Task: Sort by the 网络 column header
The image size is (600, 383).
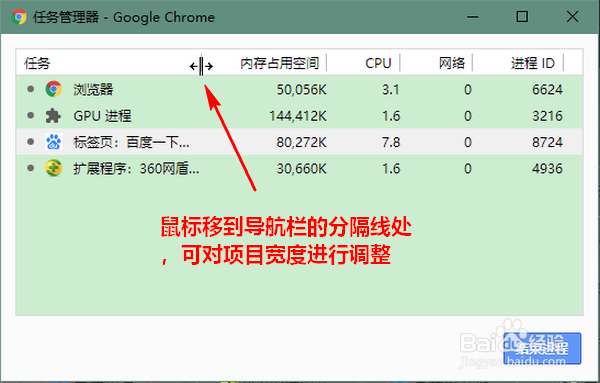Action: [x=452, y=63]
